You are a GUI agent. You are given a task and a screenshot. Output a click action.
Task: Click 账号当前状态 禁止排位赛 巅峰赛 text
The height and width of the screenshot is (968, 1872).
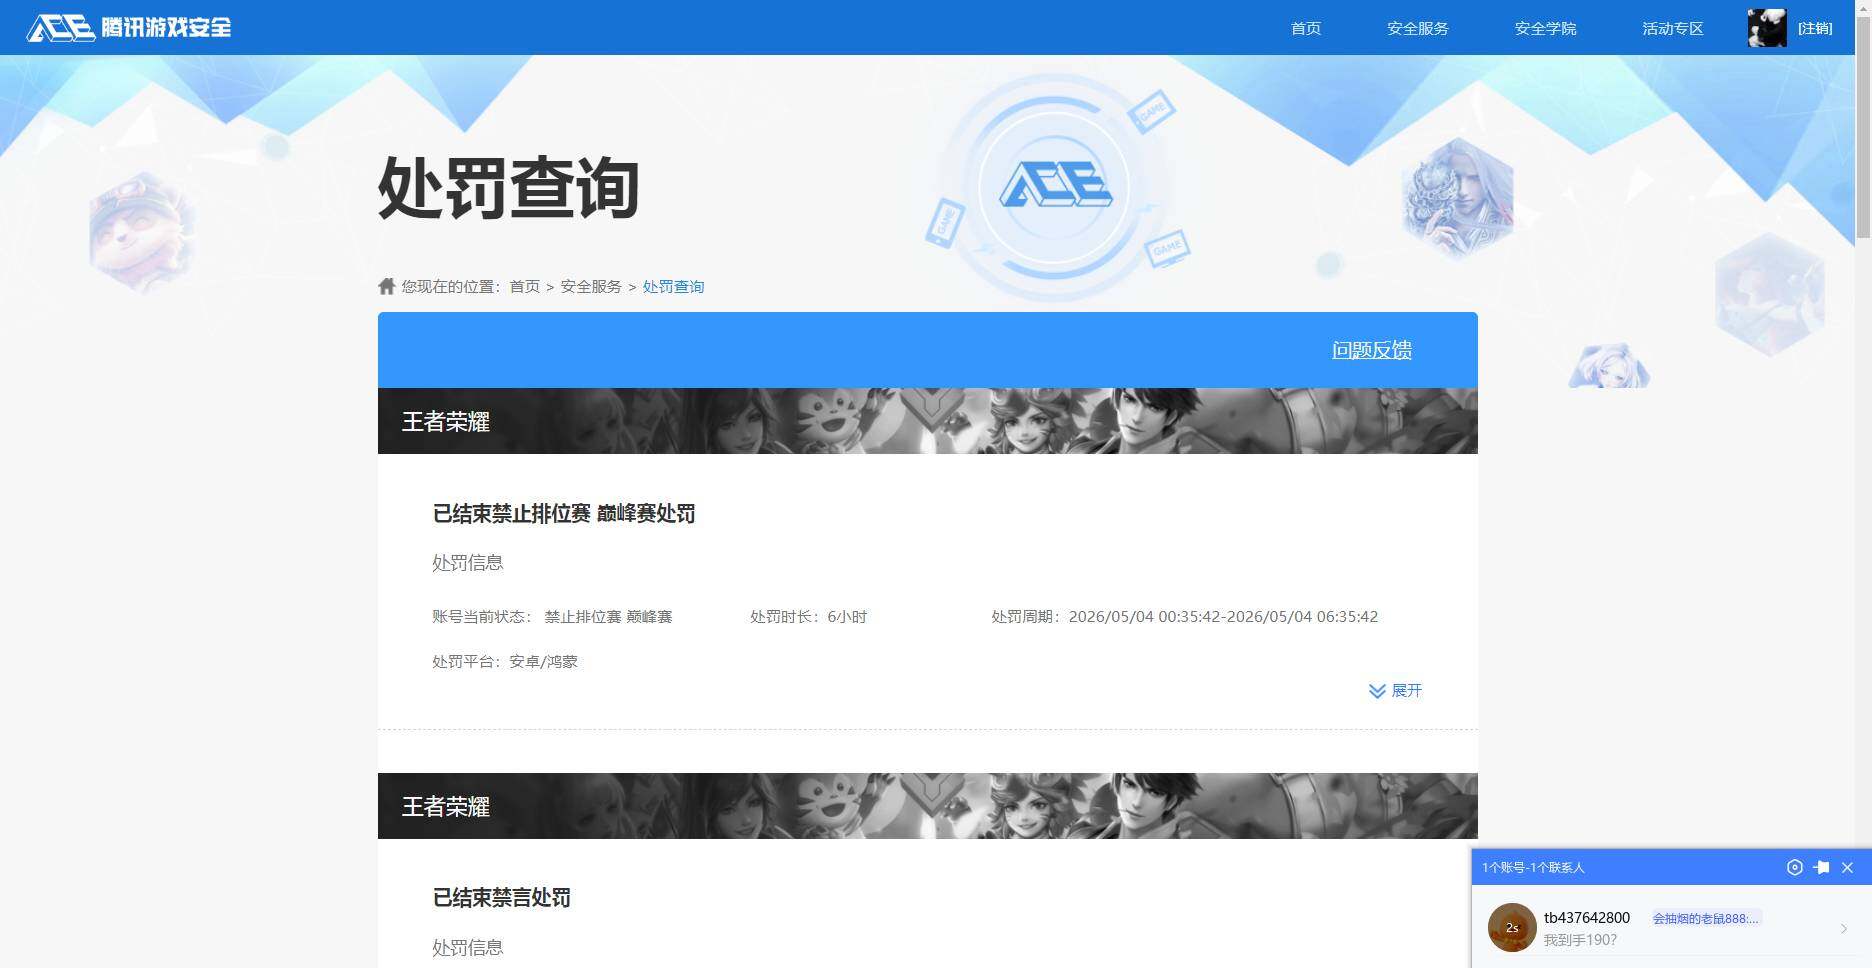pos(552,617)
